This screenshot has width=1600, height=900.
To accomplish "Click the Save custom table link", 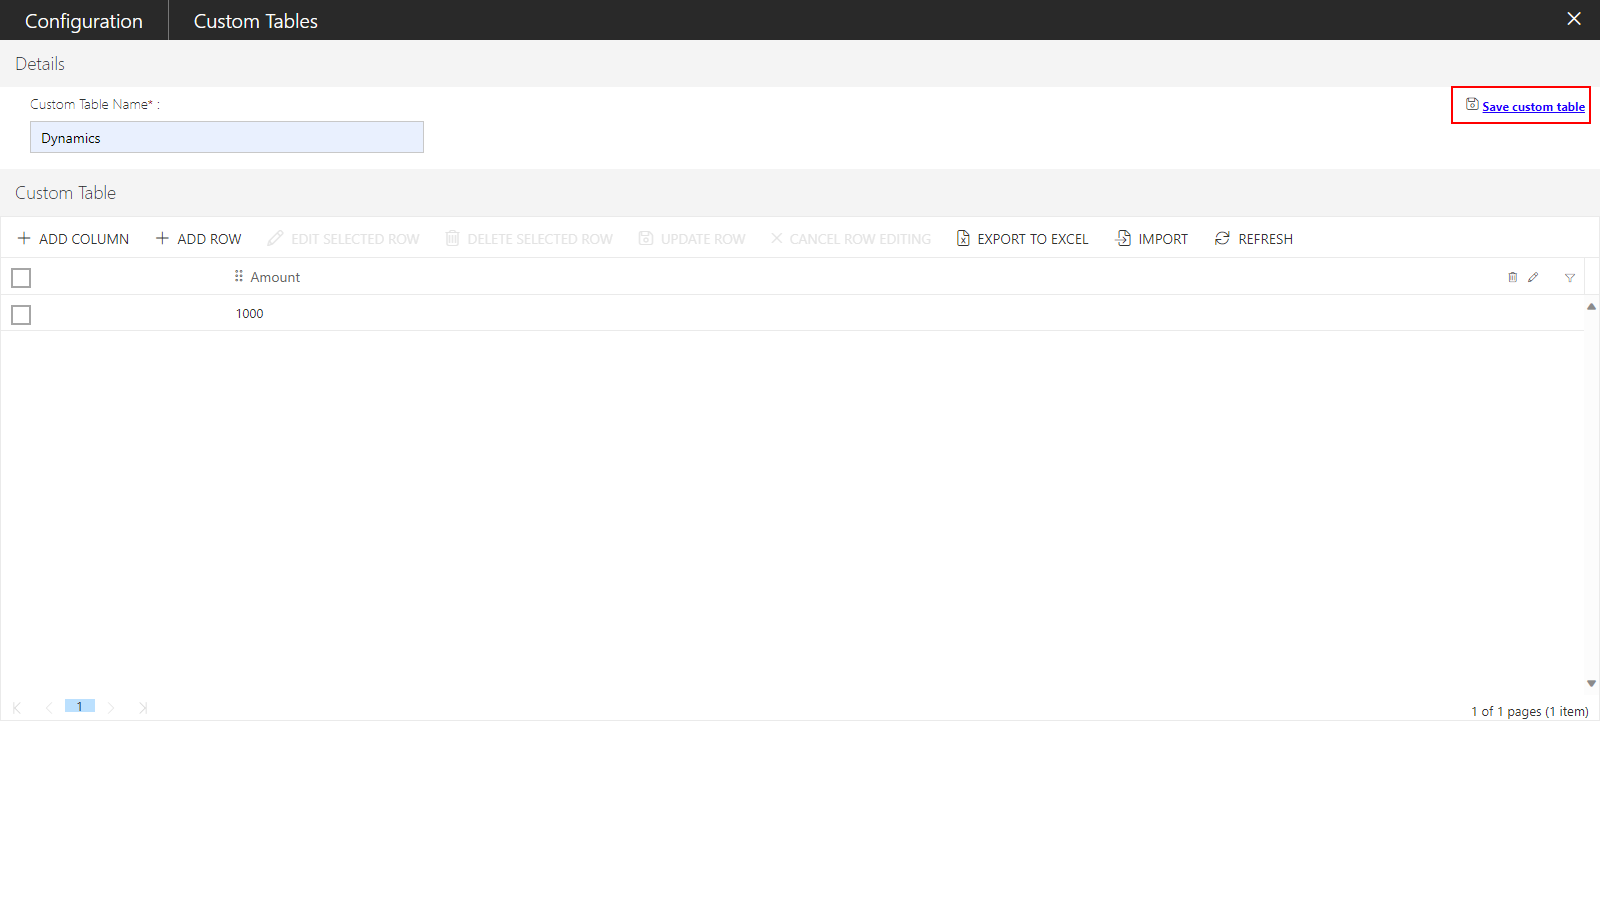I will [x=1532, y=107].
